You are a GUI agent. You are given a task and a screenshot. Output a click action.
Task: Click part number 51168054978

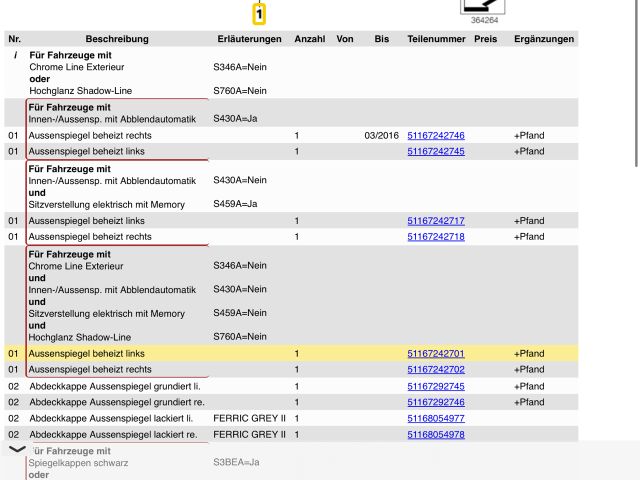point(435,434)
